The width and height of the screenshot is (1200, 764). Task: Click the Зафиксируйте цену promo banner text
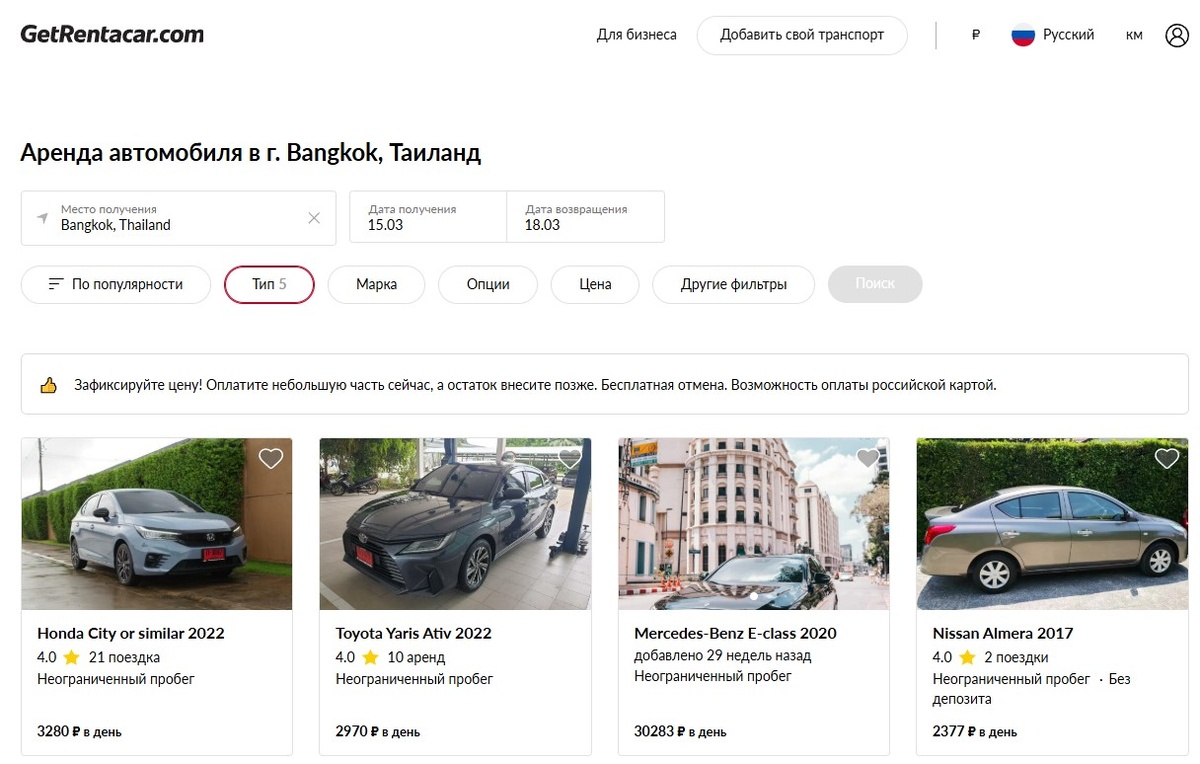(x=535, y=385)
